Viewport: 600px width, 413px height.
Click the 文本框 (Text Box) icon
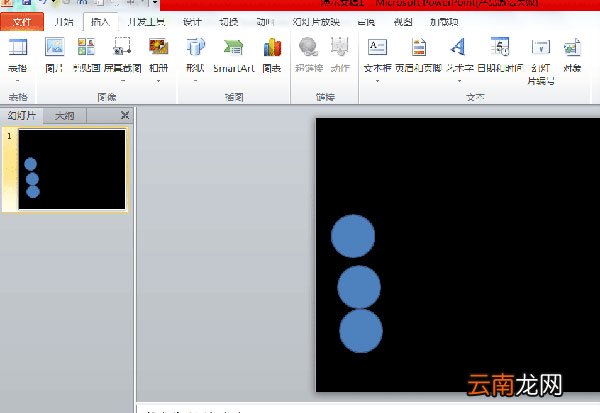click(377, 47)
